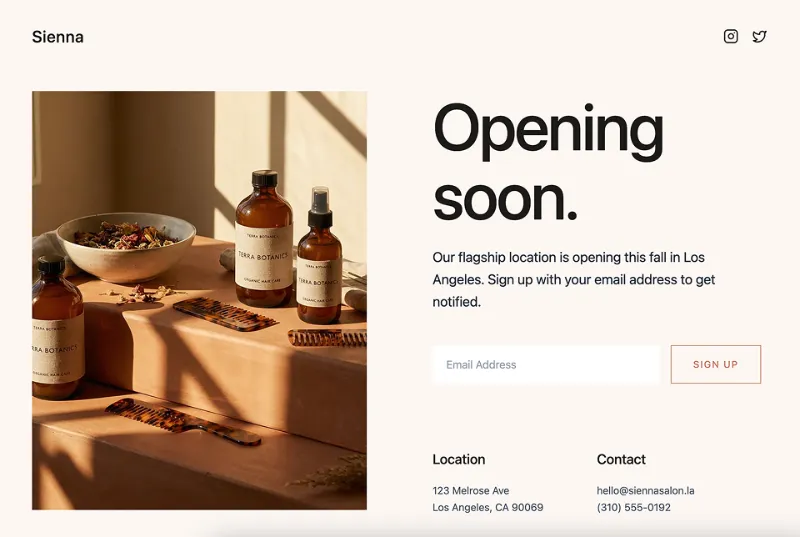Click the comb cut off at photo's right edge

[328, 338]
